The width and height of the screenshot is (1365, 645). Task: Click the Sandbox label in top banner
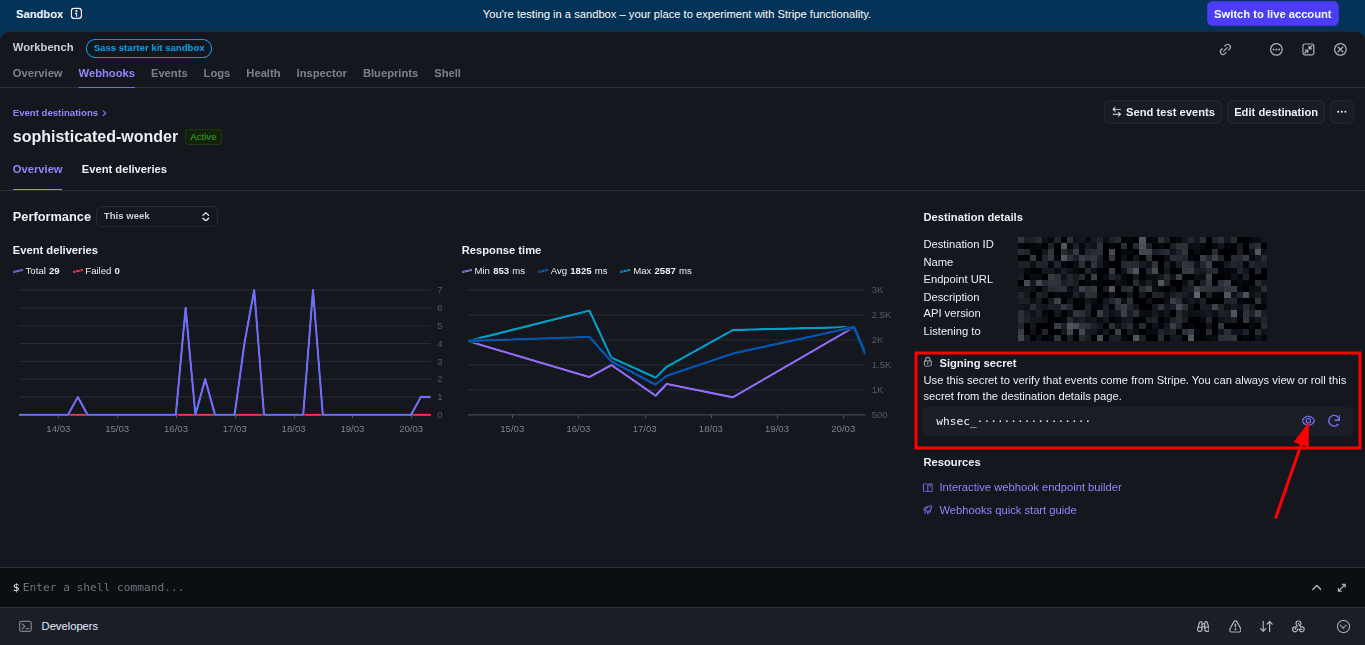pos(39,14)
